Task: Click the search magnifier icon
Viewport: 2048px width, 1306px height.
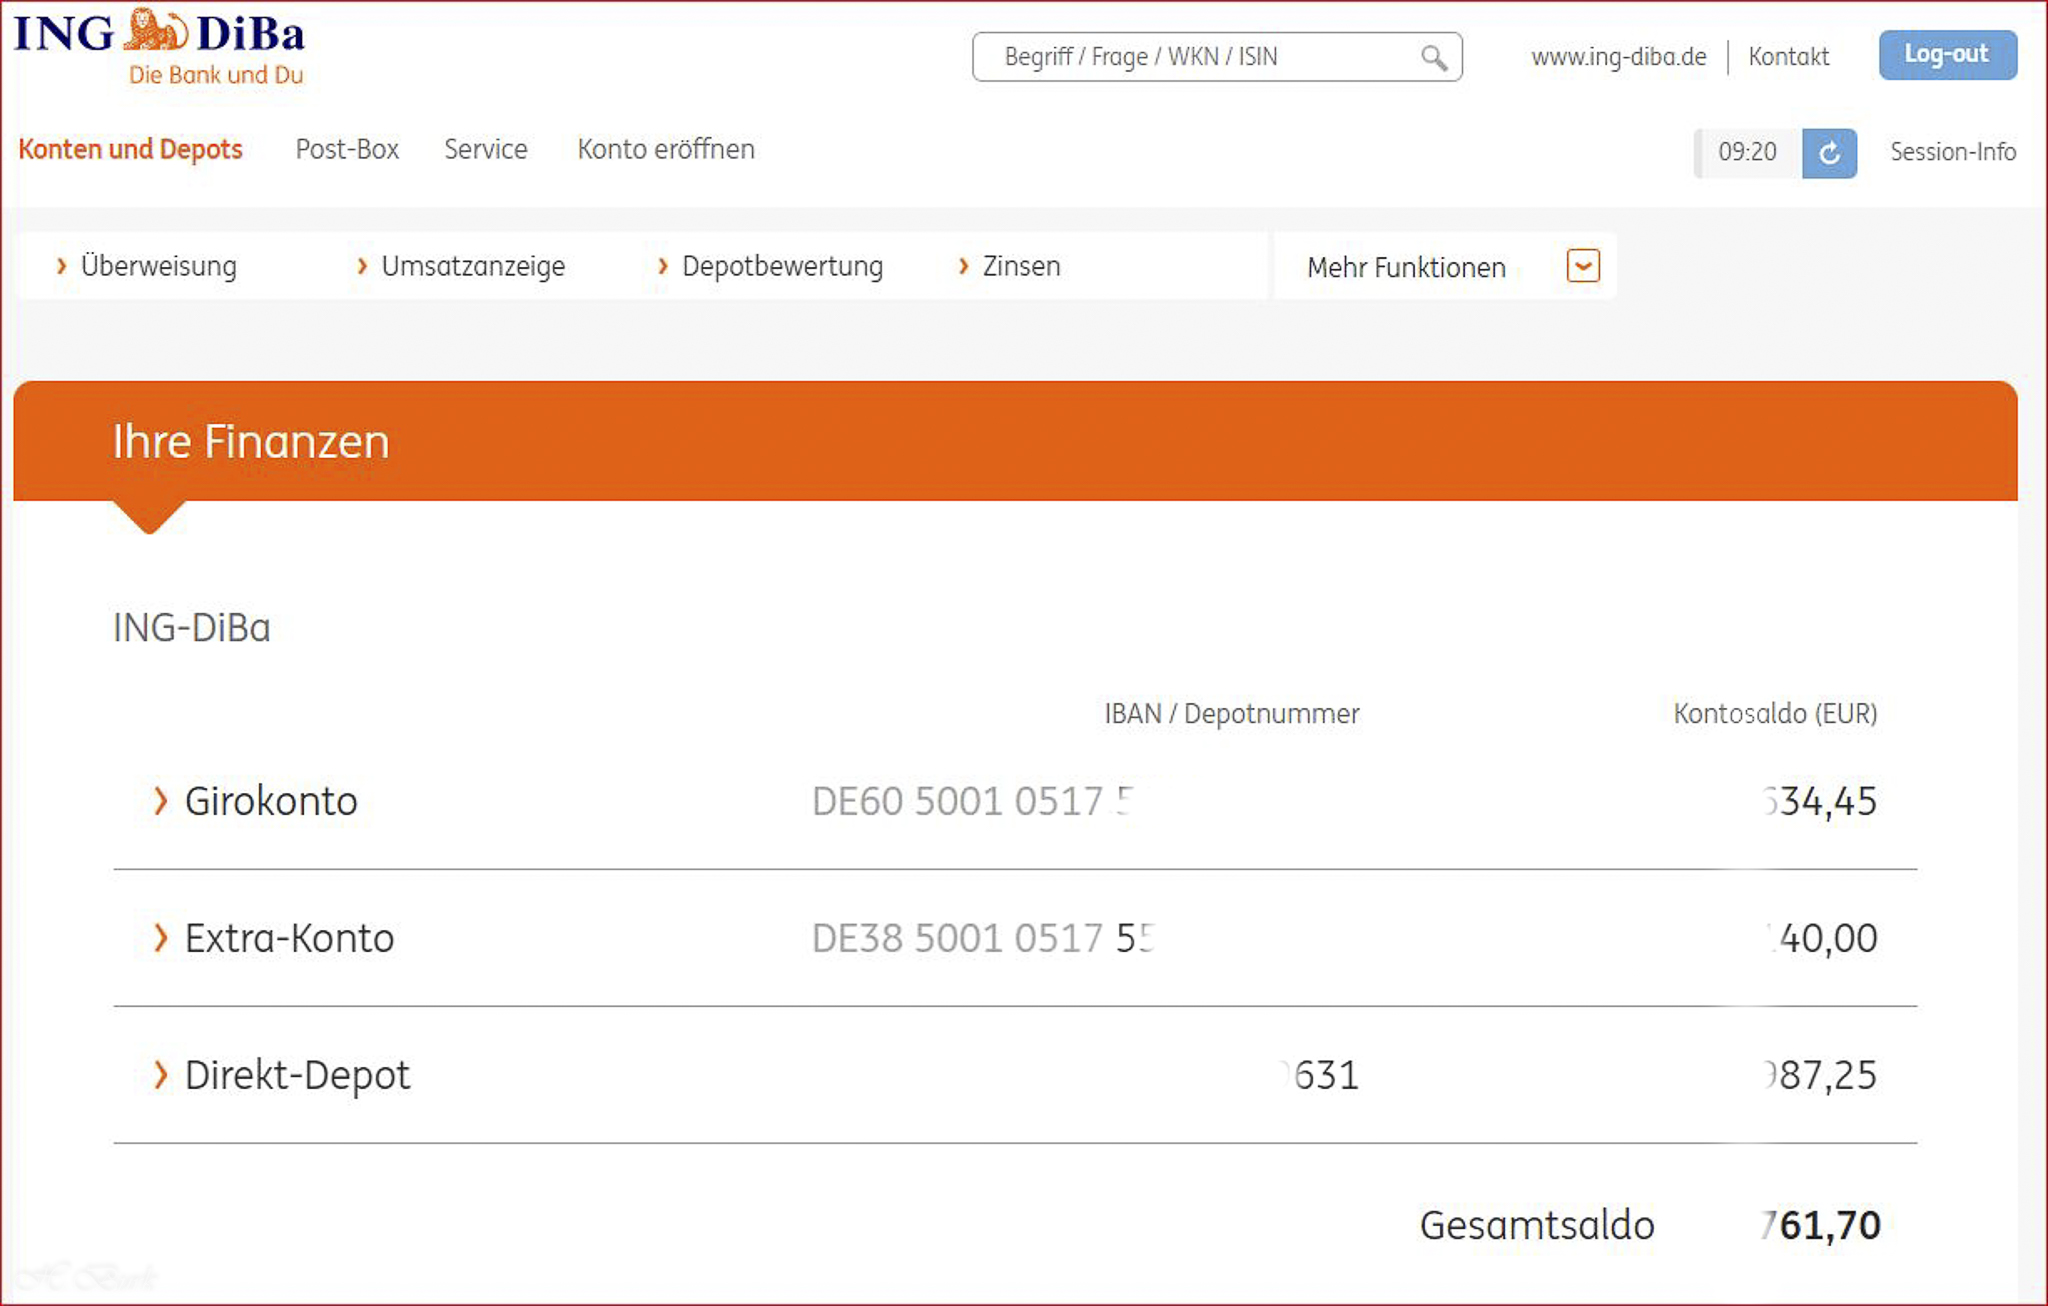Action: tap(1434, 58)
